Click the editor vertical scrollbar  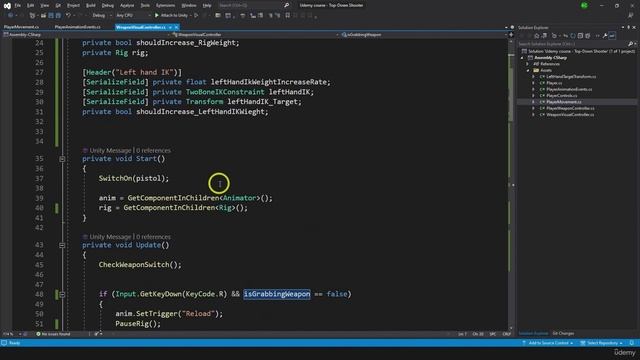tap(511, 184)
